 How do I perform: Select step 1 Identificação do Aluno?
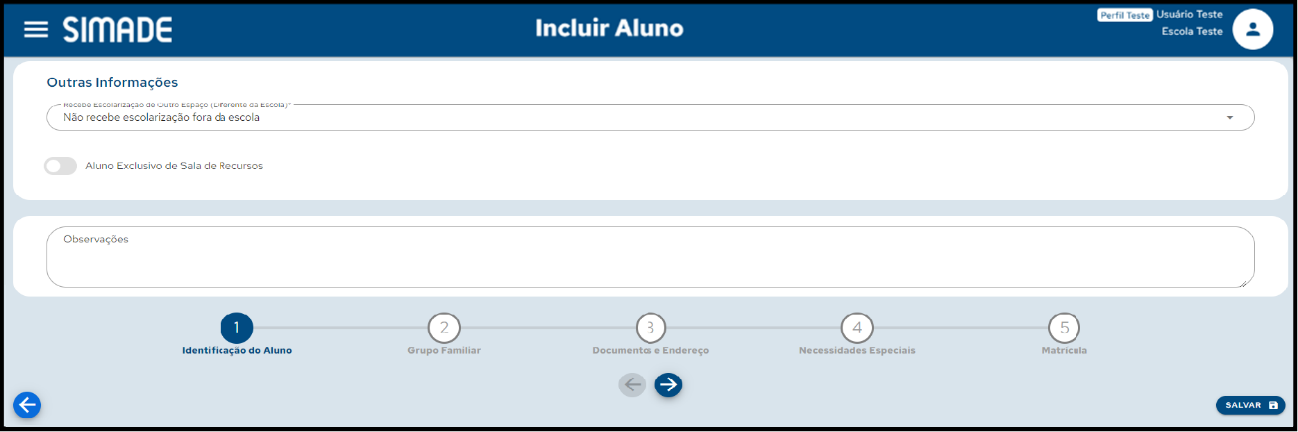tap(237, 328)
